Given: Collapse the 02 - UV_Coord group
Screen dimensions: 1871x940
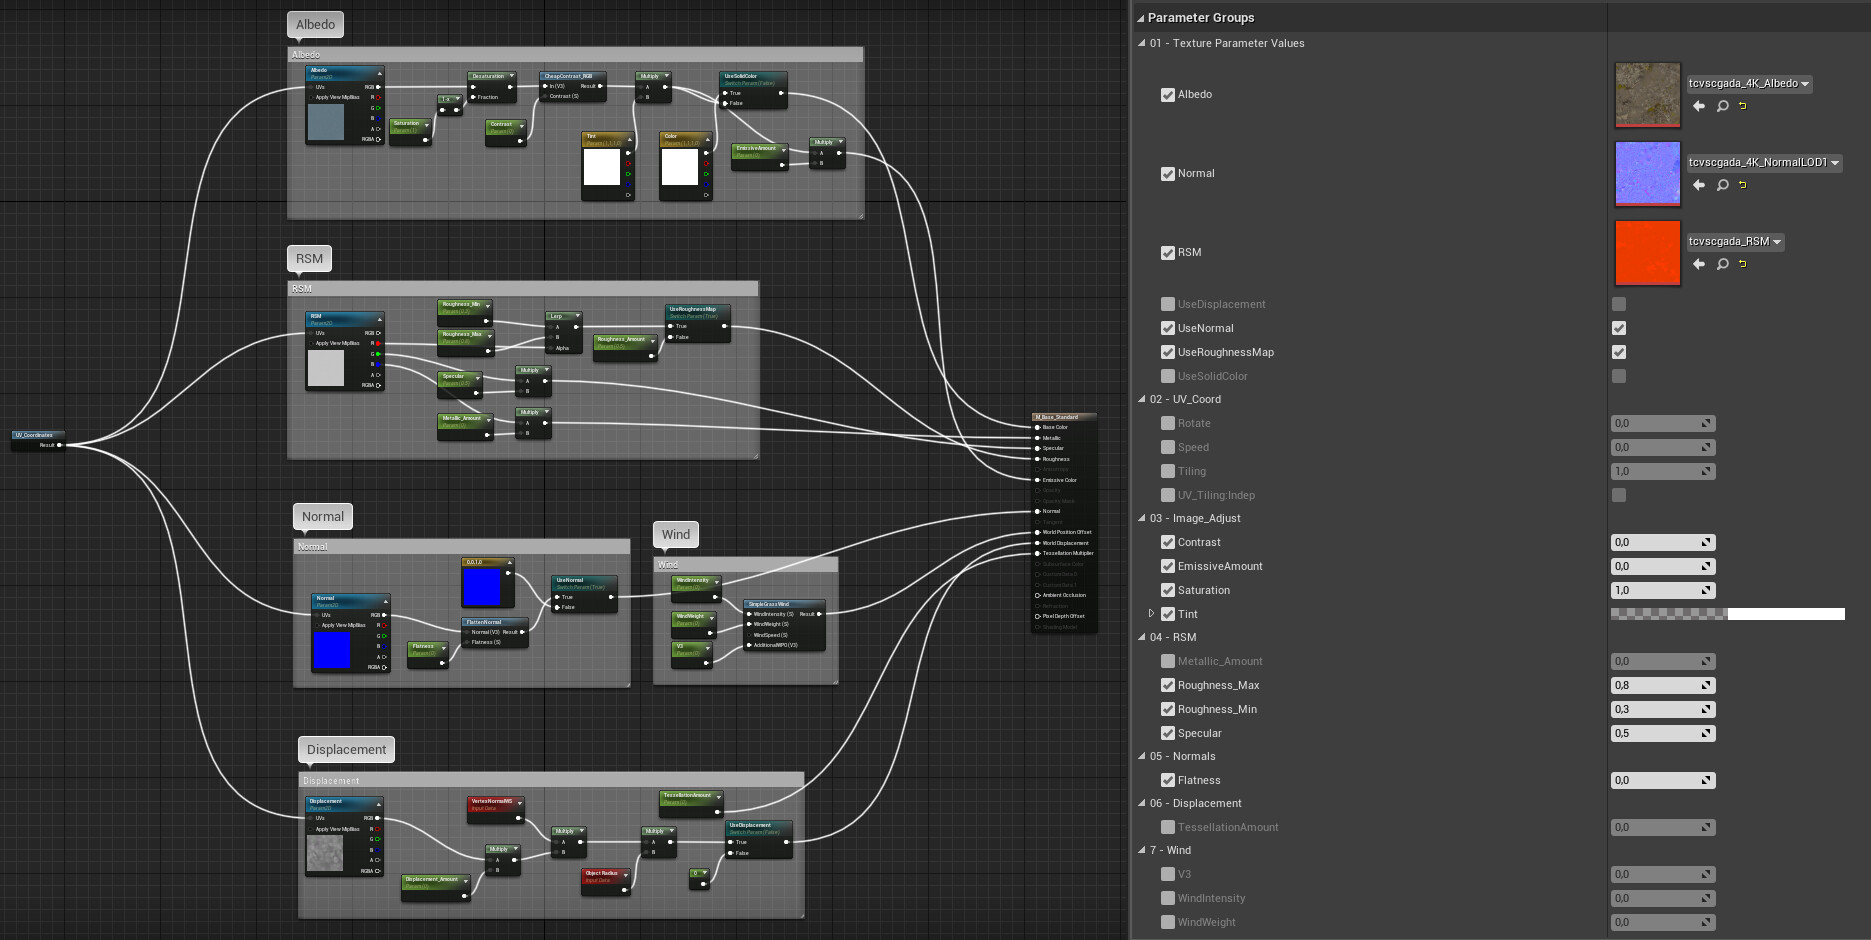Looking at the screenshot, I should click(1142, 399).
